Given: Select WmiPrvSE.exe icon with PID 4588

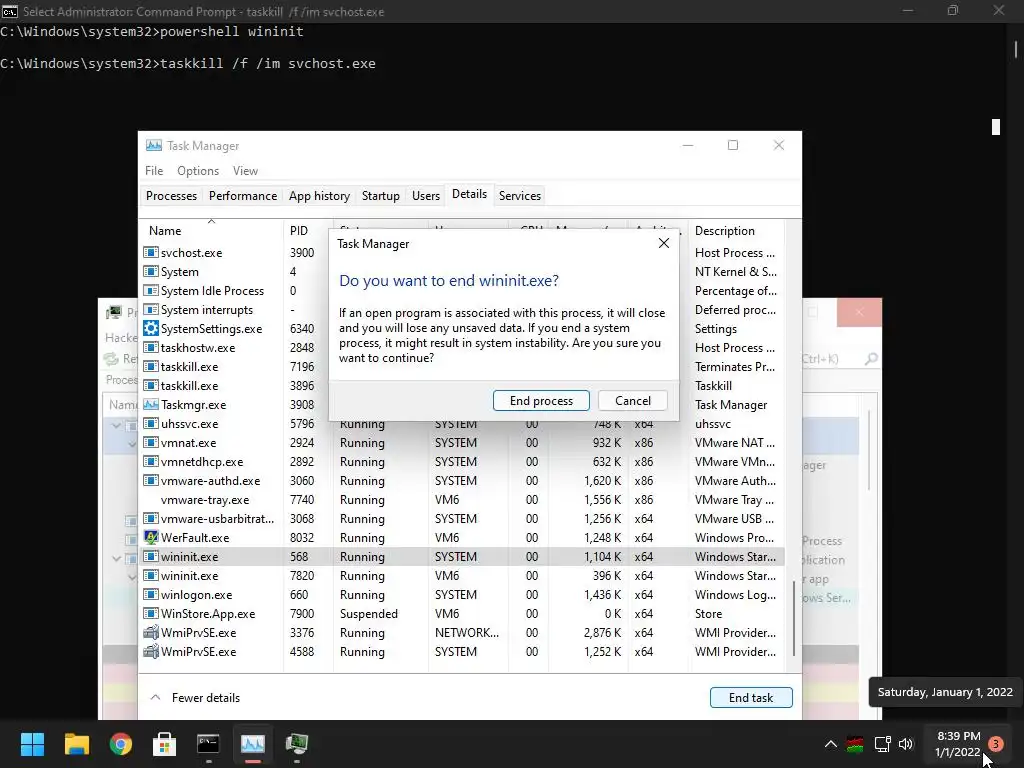Looking at the screenshot, I should (151, 651).
